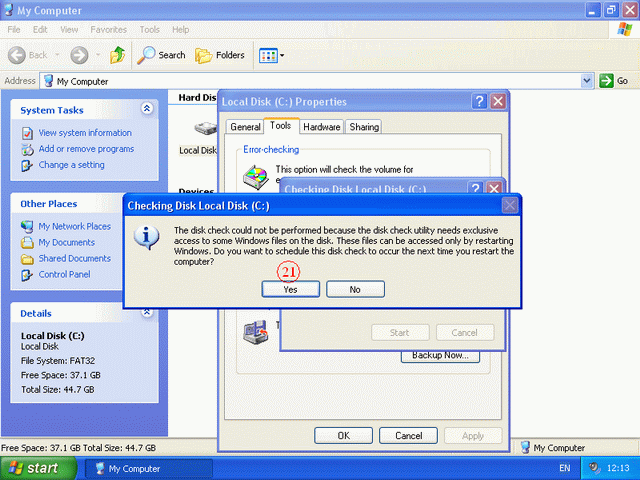Click the Windows logo throbber icon
This screenshot has height=480, width=640.
(x=624, y=29)
